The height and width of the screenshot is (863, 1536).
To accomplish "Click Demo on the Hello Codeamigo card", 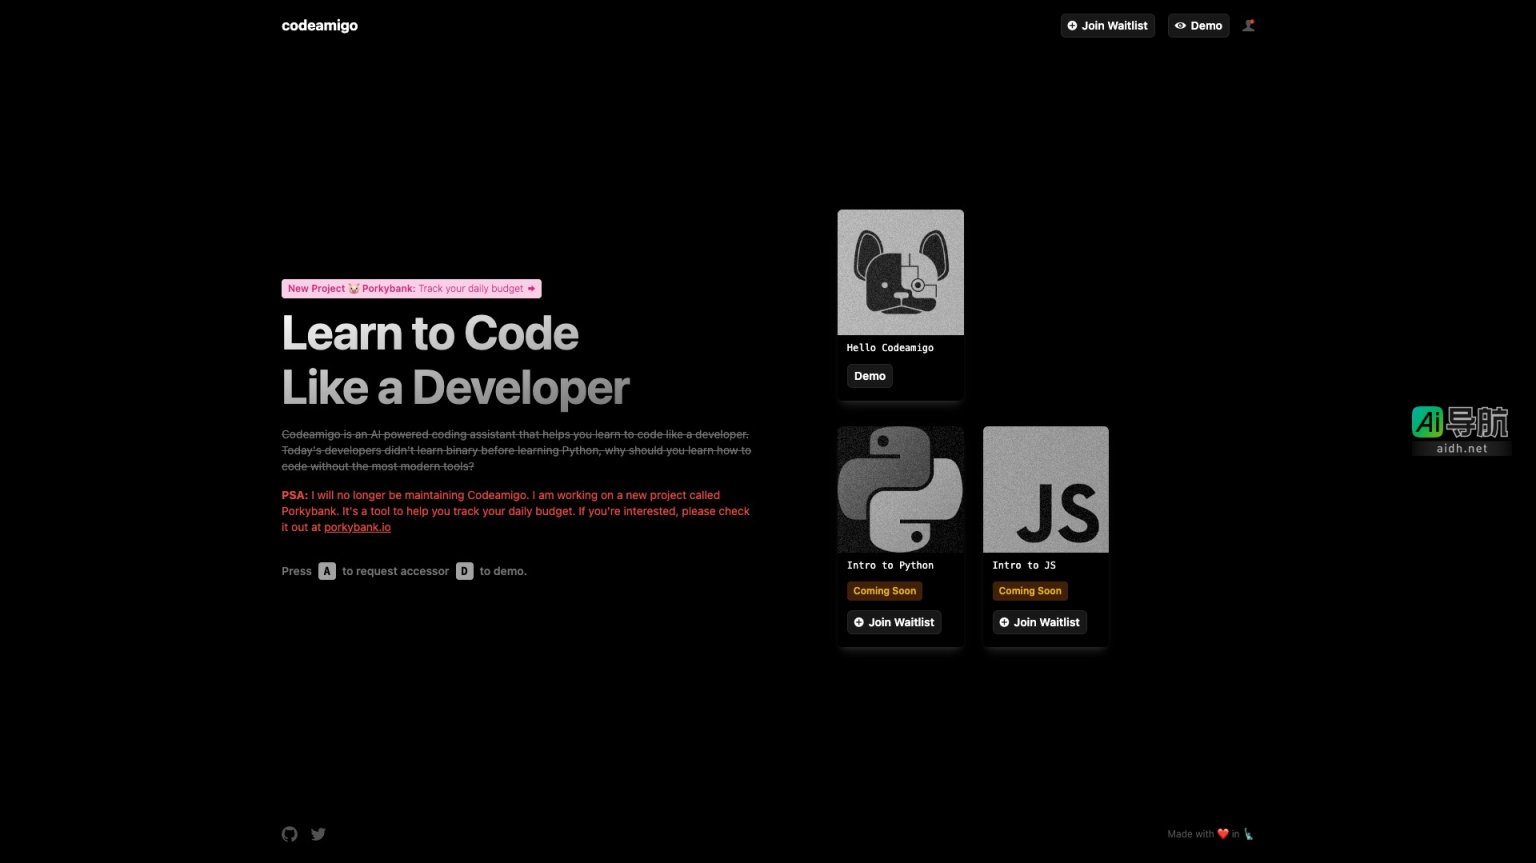I will coord(869,375).
